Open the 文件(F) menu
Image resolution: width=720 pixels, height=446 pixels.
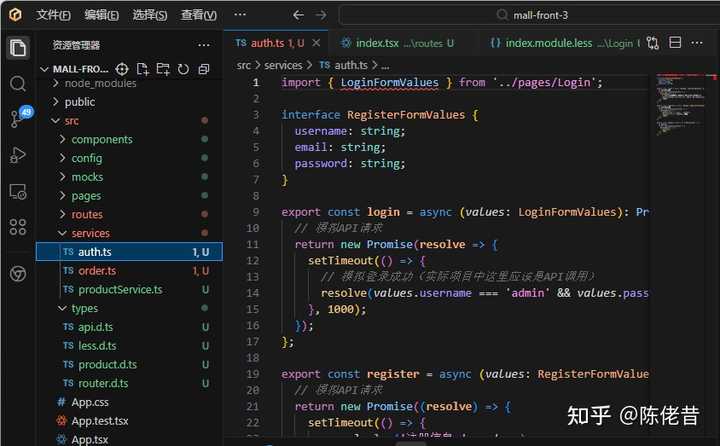pos(53,15)
